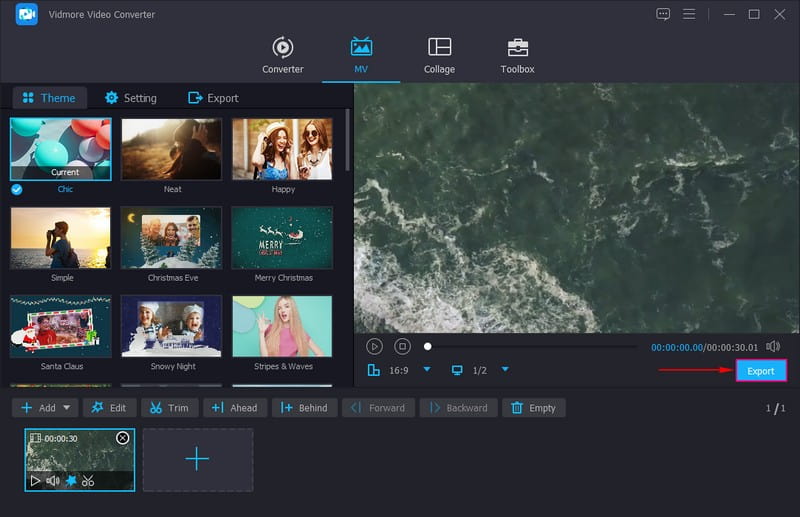The width and height of the screenshot is (800, 517).
Task: Open the Add dropdown arrow
Action: tap(68, 408)
